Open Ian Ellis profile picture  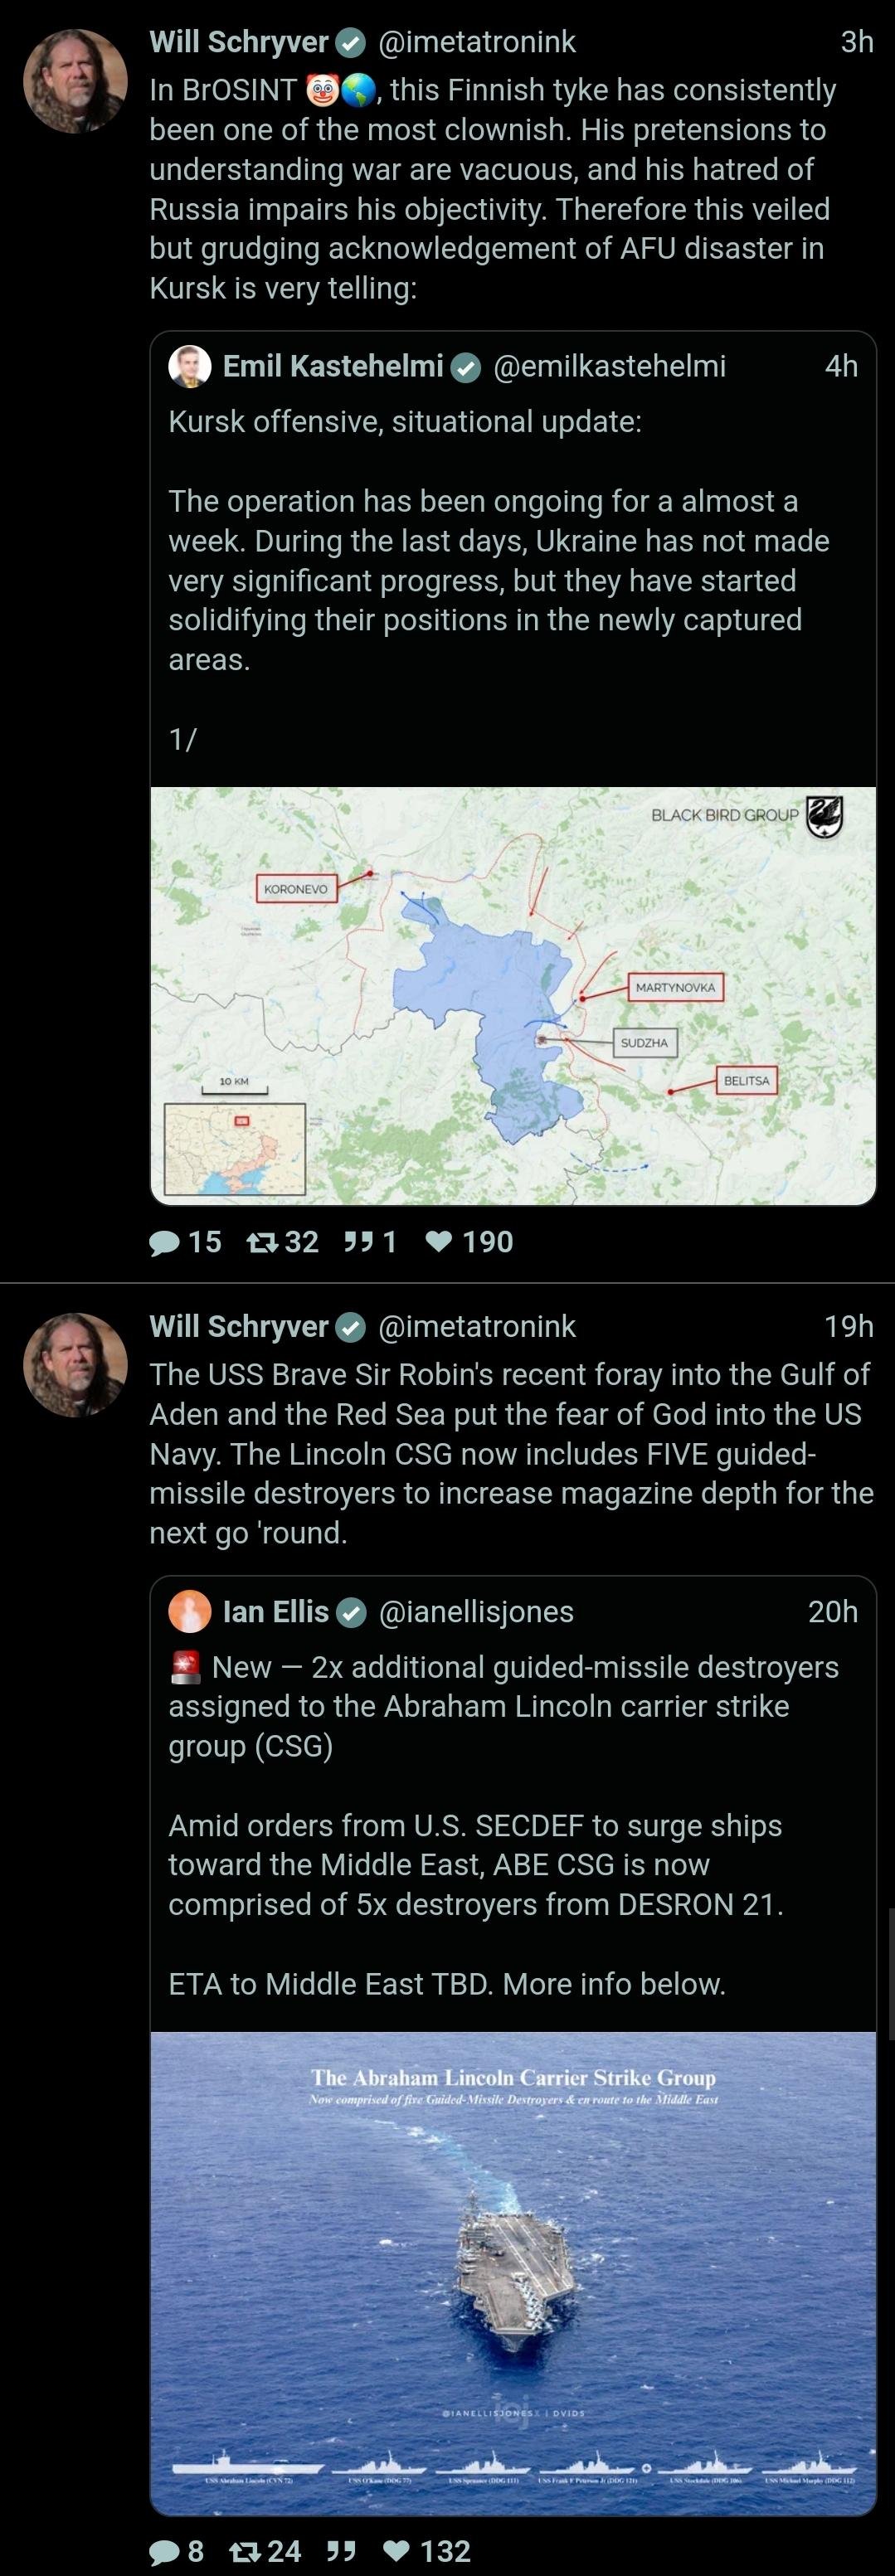[x=190, y=1611]
